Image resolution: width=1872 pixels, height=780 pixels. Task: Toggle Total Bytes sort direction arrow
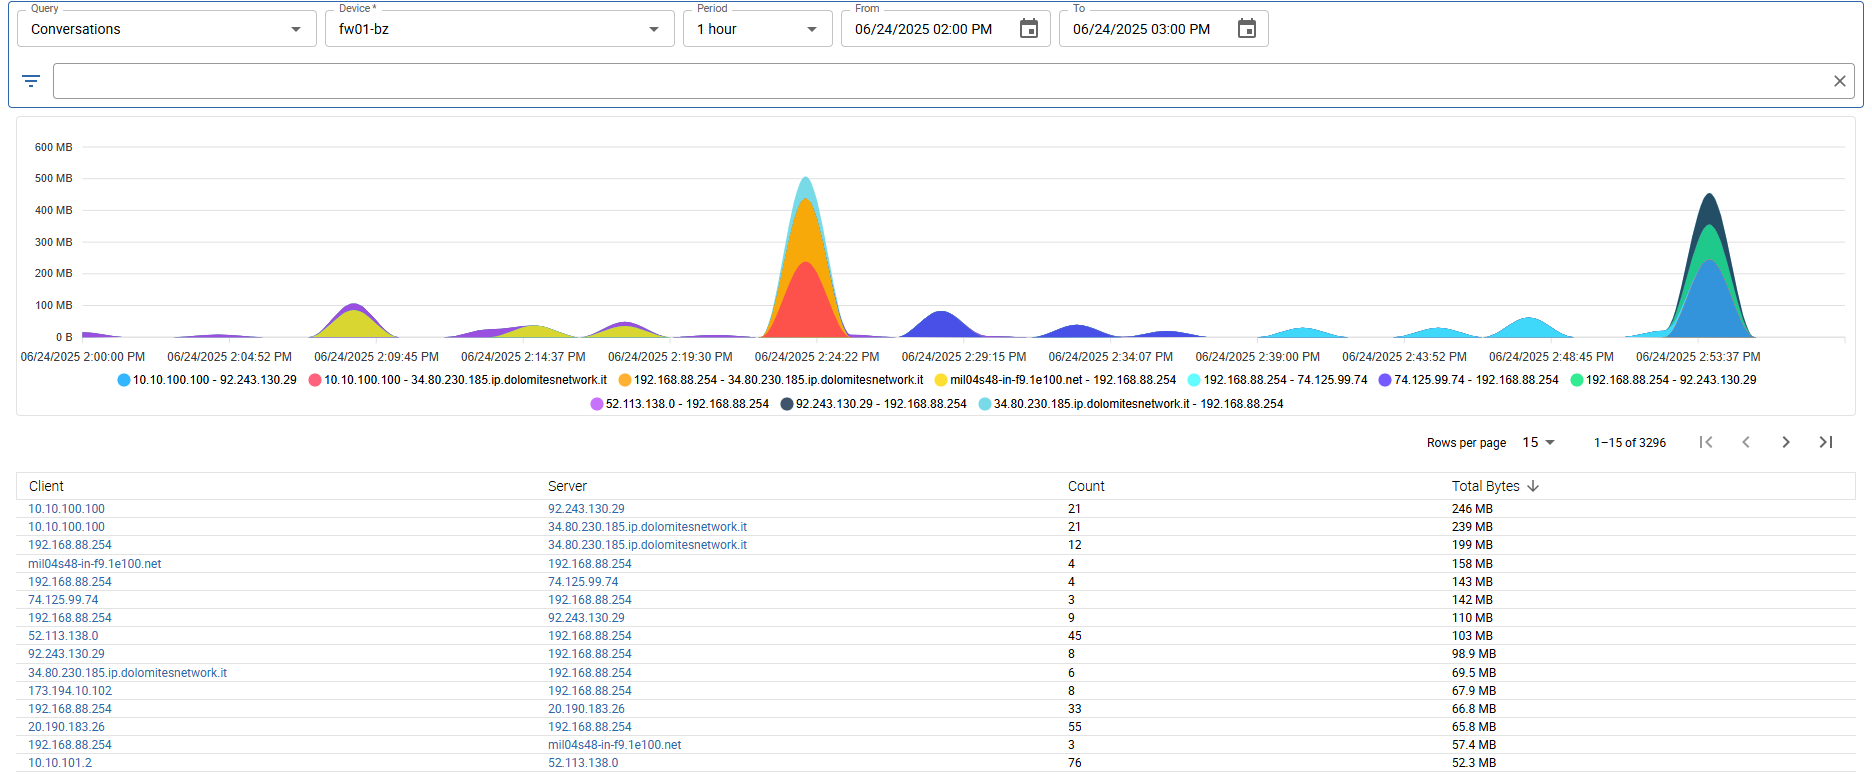pyautogui.click(x=1533, y=486)
